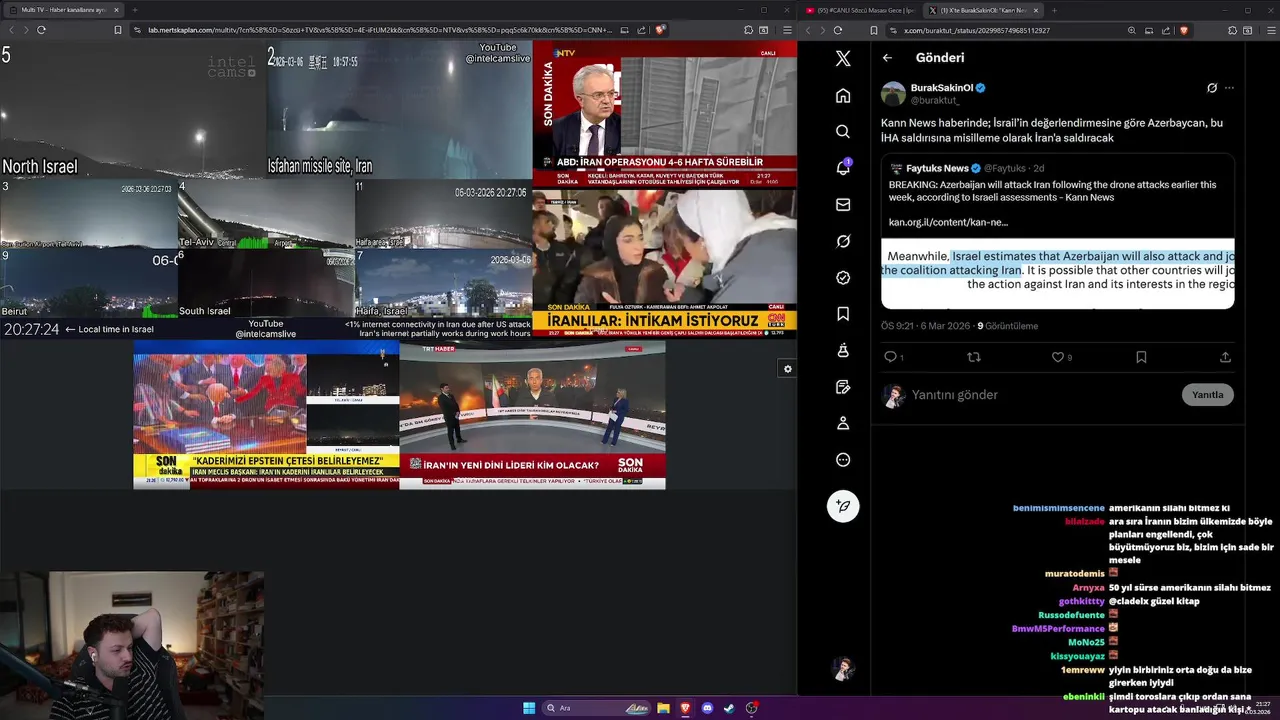Screen dimensions: 1280x720
Task: Open Bookmarks in X sidebar
Action: (843, 314)
